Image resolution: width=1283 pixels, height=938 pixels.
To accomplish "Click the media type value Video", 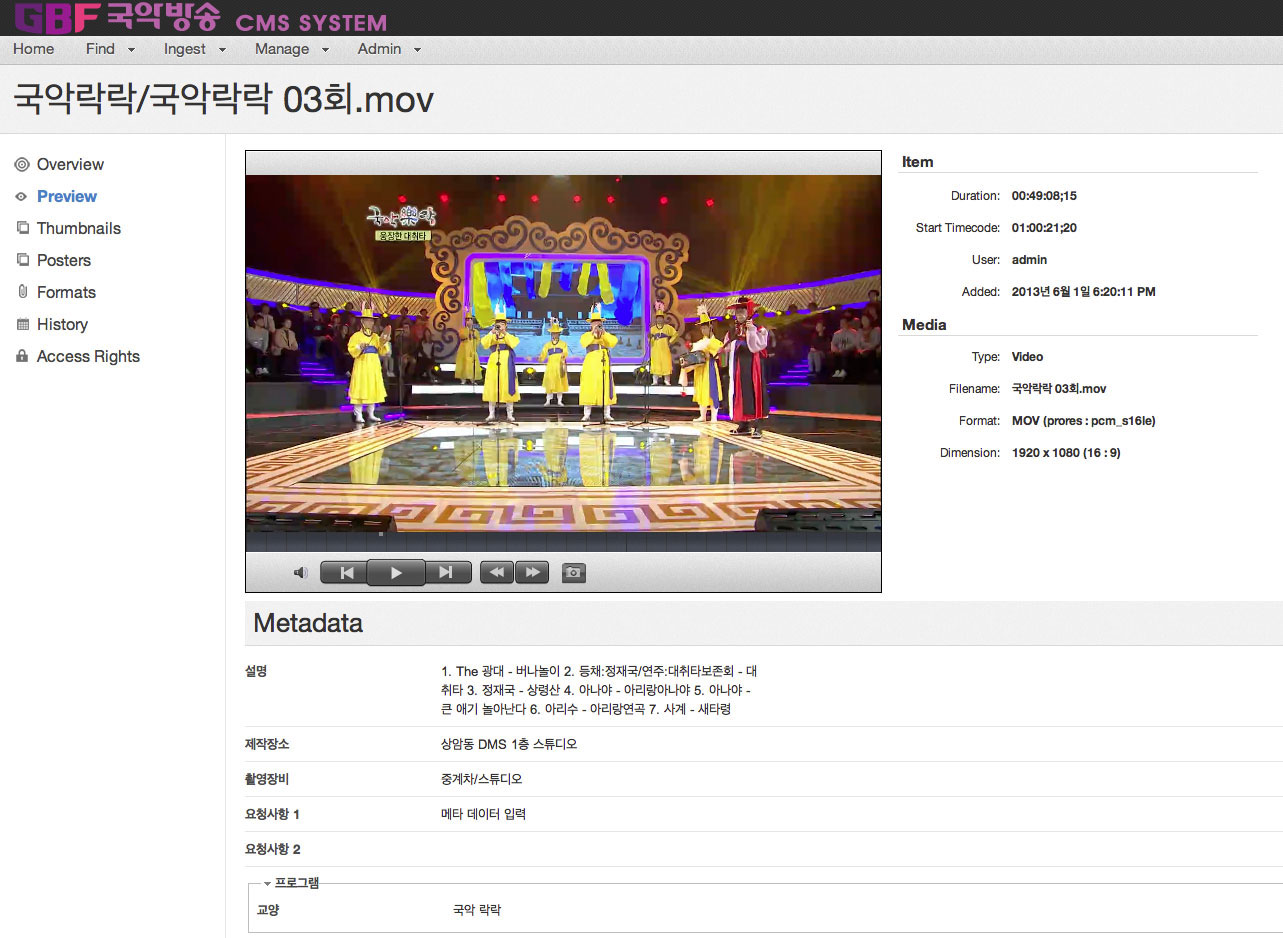I will point(1027,357).
